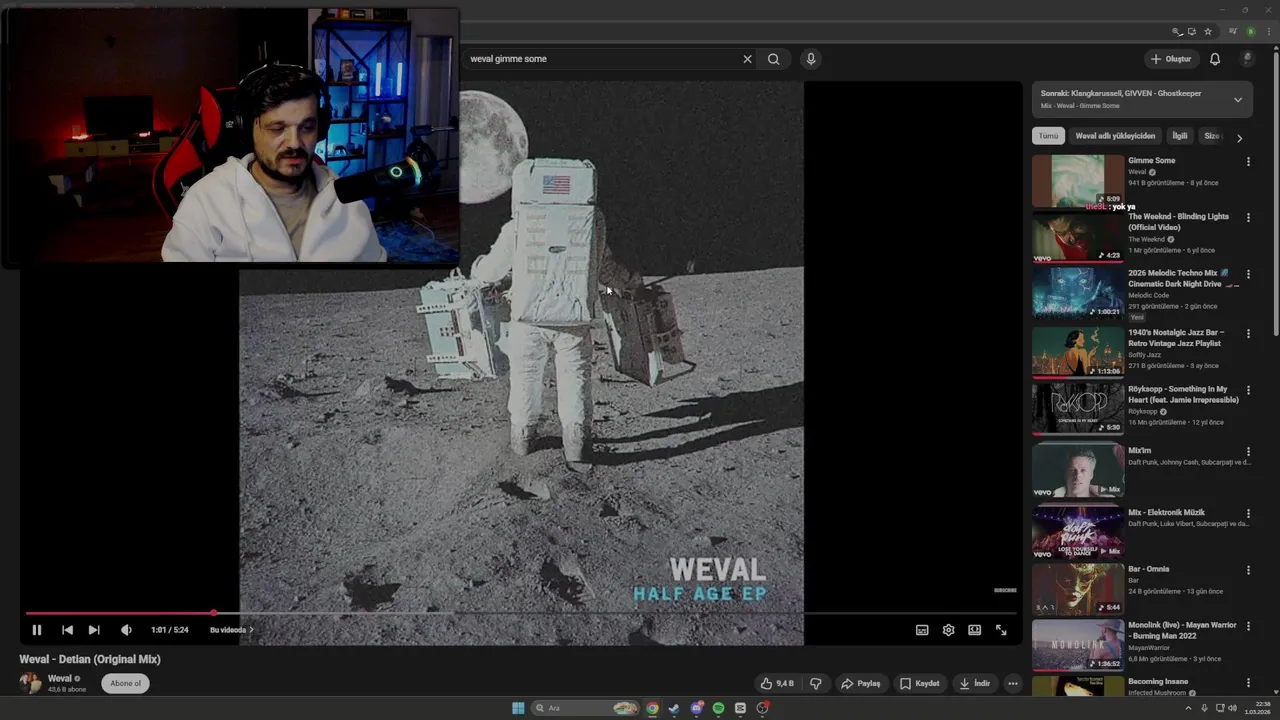Open the green Chrome profile avatar
The height and width of the screenshot is (720, 1280).
(x=1250, y=32)
